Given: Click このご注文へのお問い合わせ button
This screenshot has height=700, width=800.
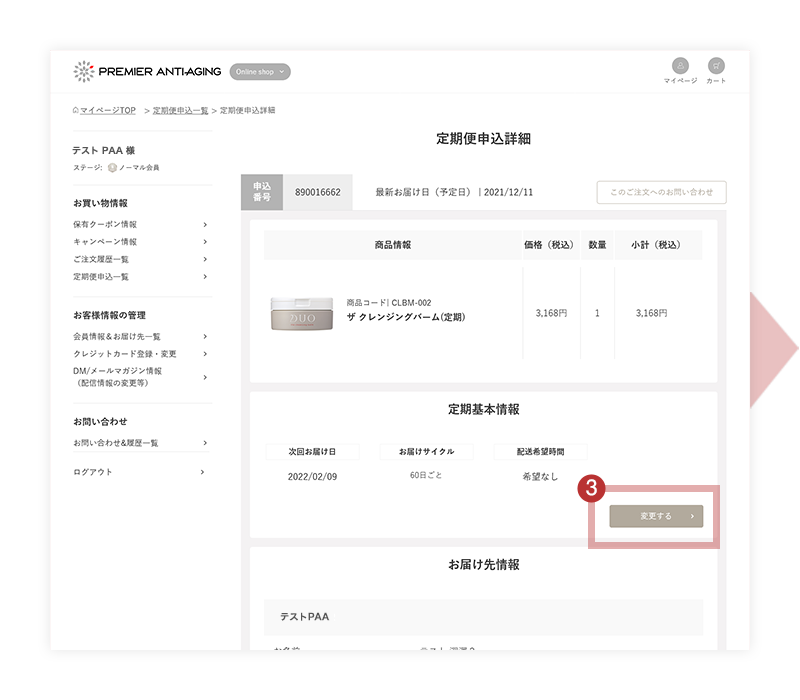Looking at the screenshot, I should [661, 193].
